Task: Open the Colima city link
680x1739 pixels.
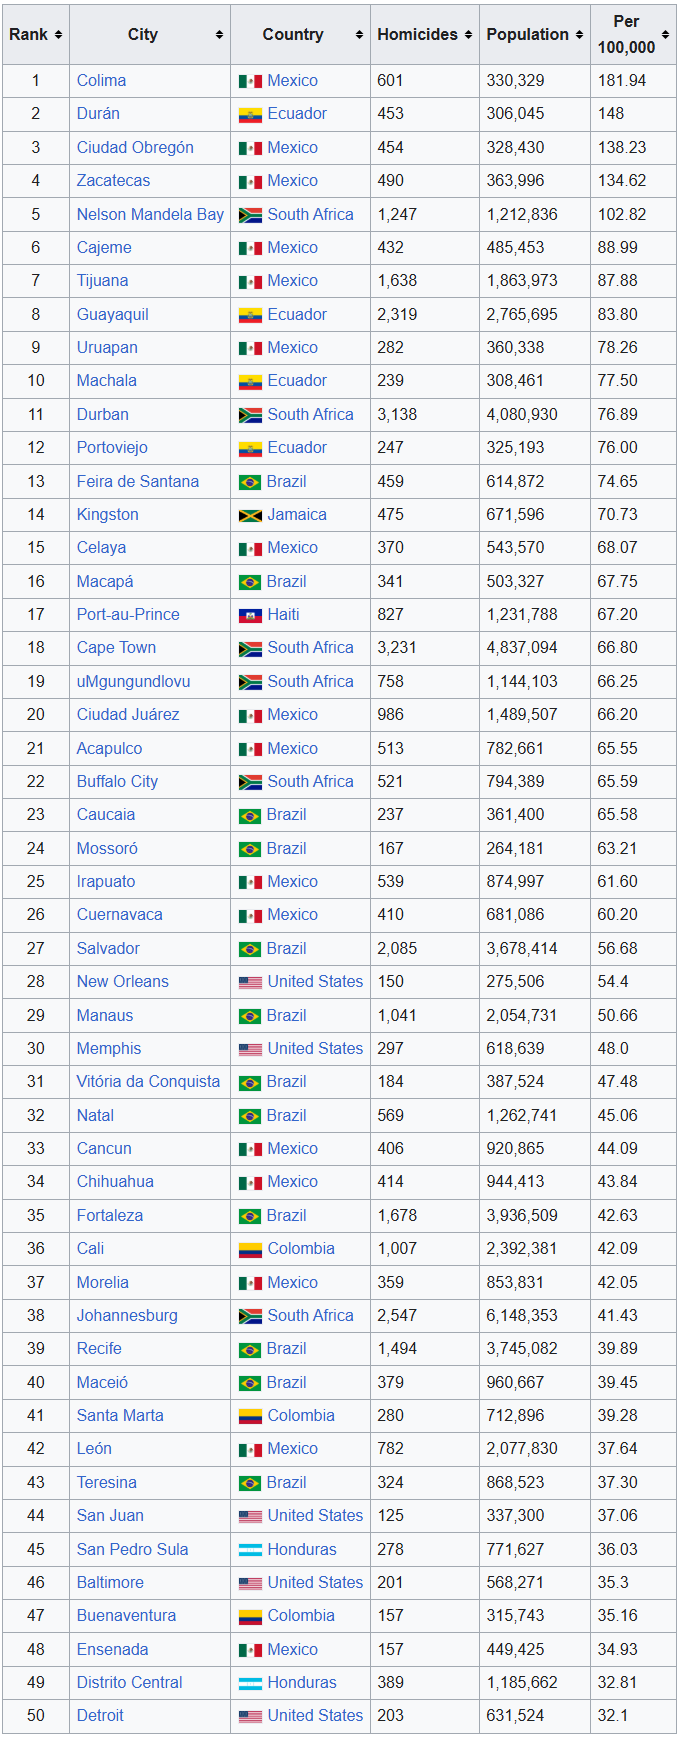Action: point(101,81)
